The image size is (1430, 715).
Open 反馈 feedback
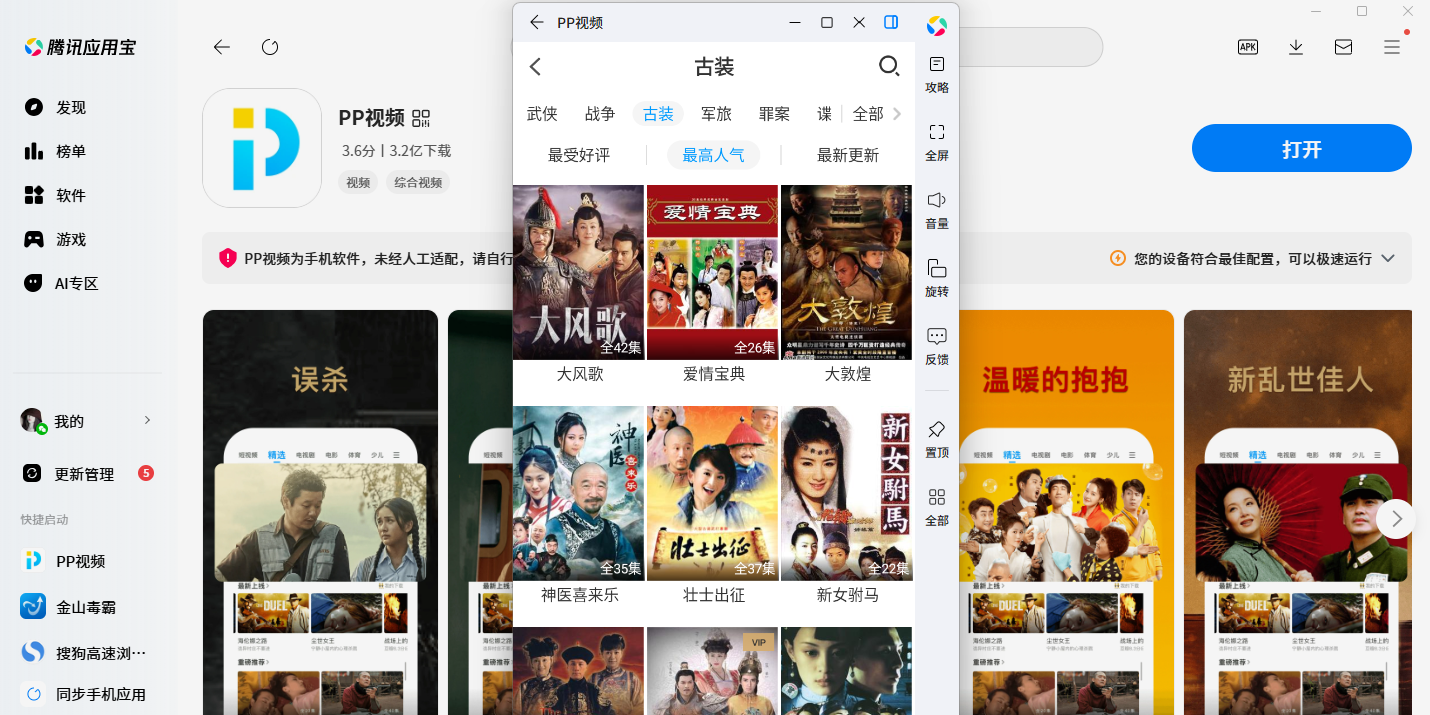pyautogui.click(x=937, y=347)
